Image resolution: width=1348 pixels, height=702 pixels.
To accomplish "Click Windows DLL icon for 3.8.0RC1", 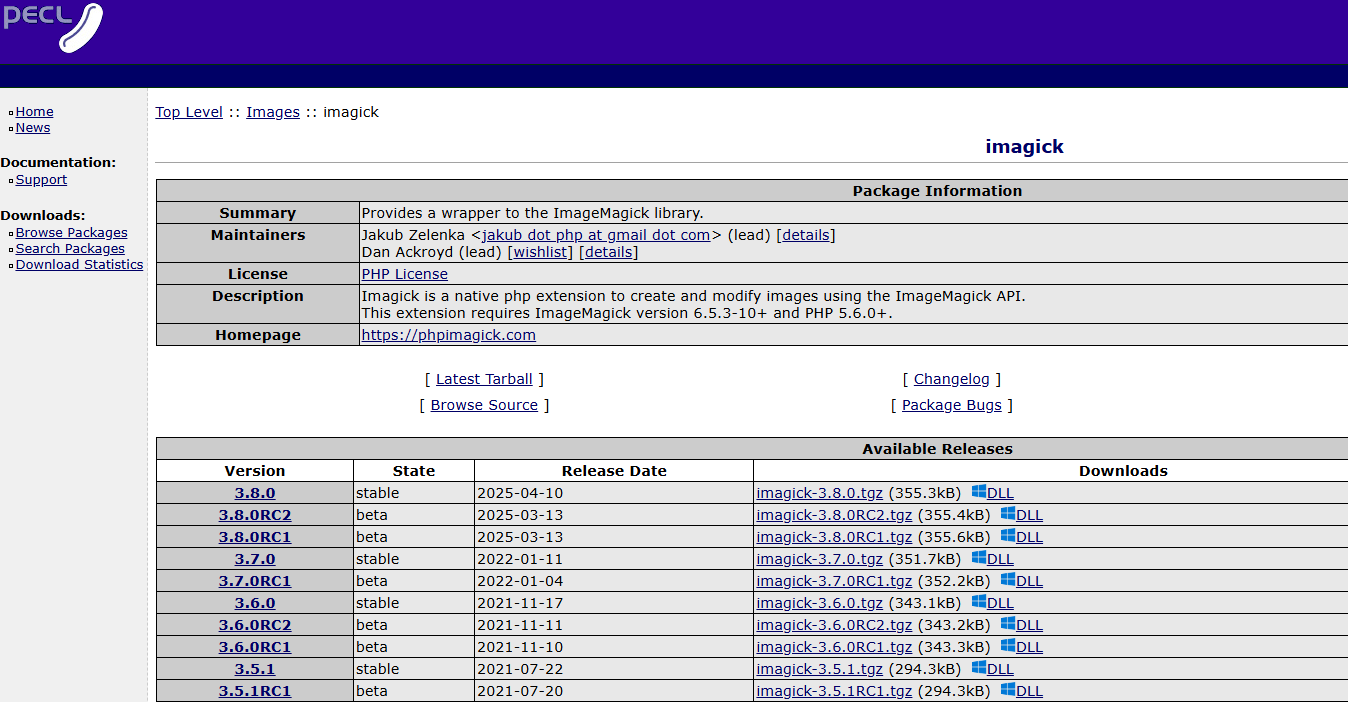I will pos(1008,536).
